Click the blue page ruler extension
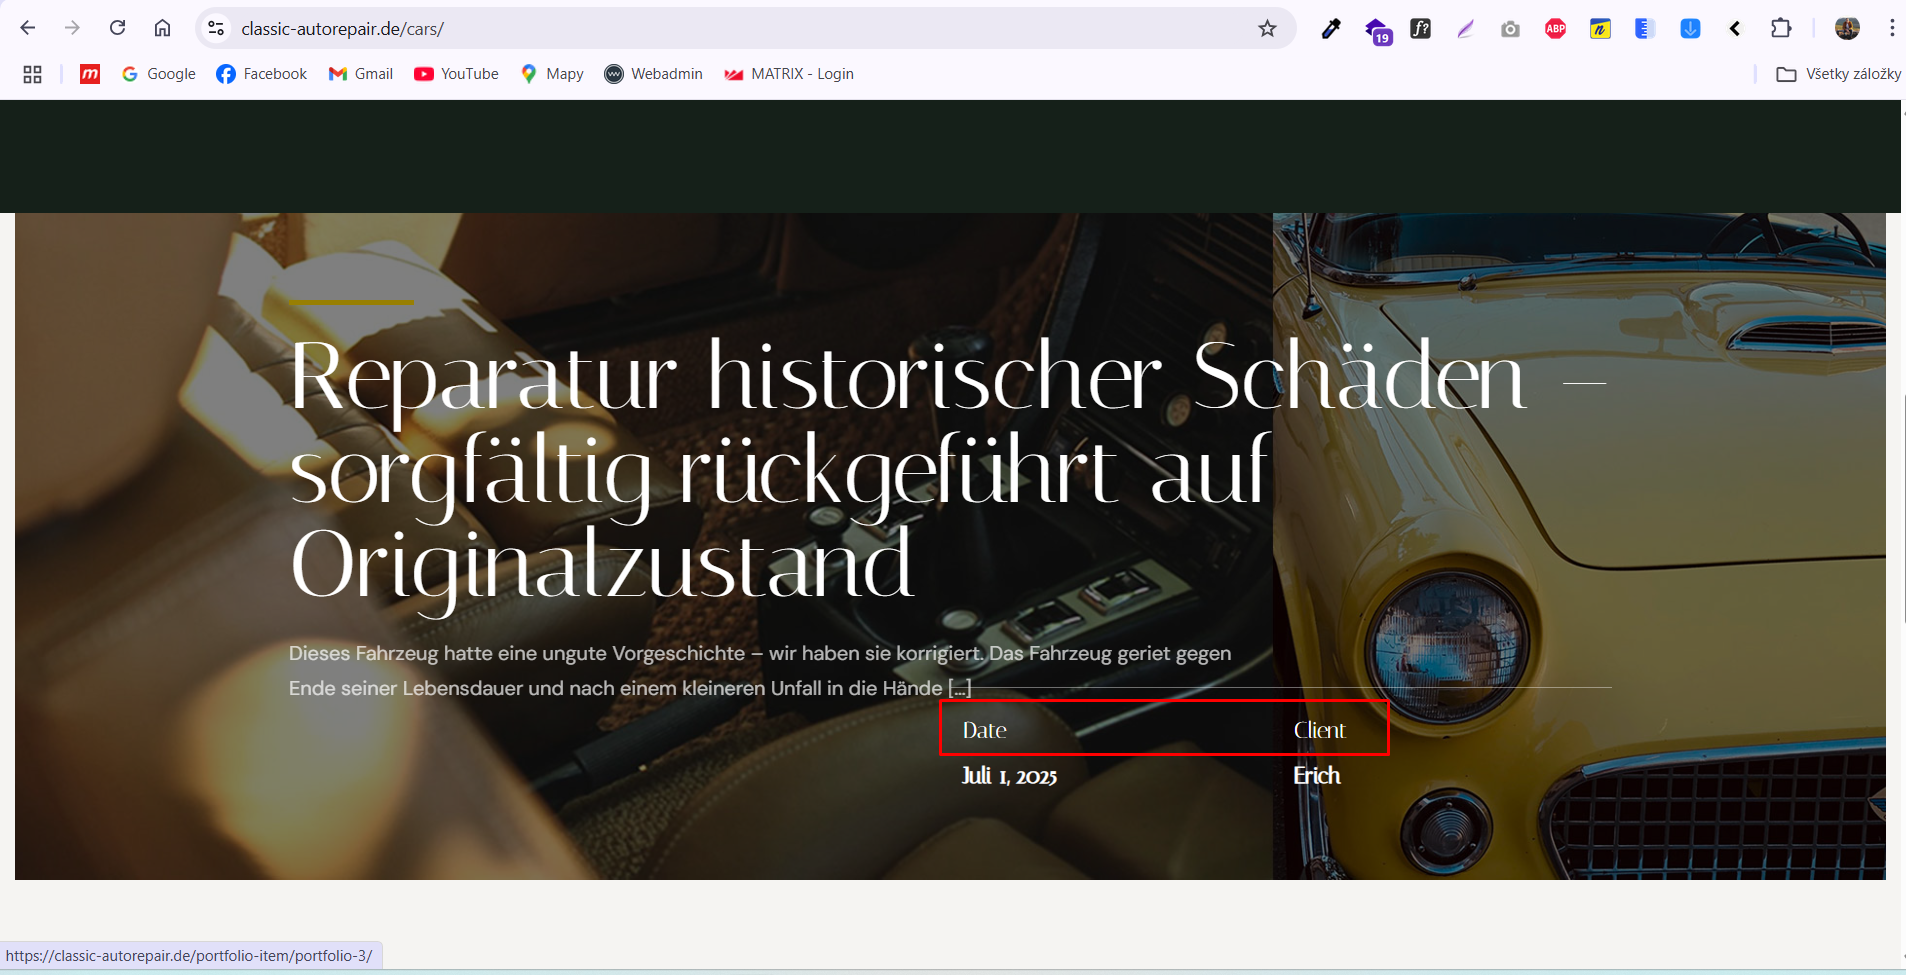Image resolution: width=1906 pixels, height=975 pixels. point(1644,29)
